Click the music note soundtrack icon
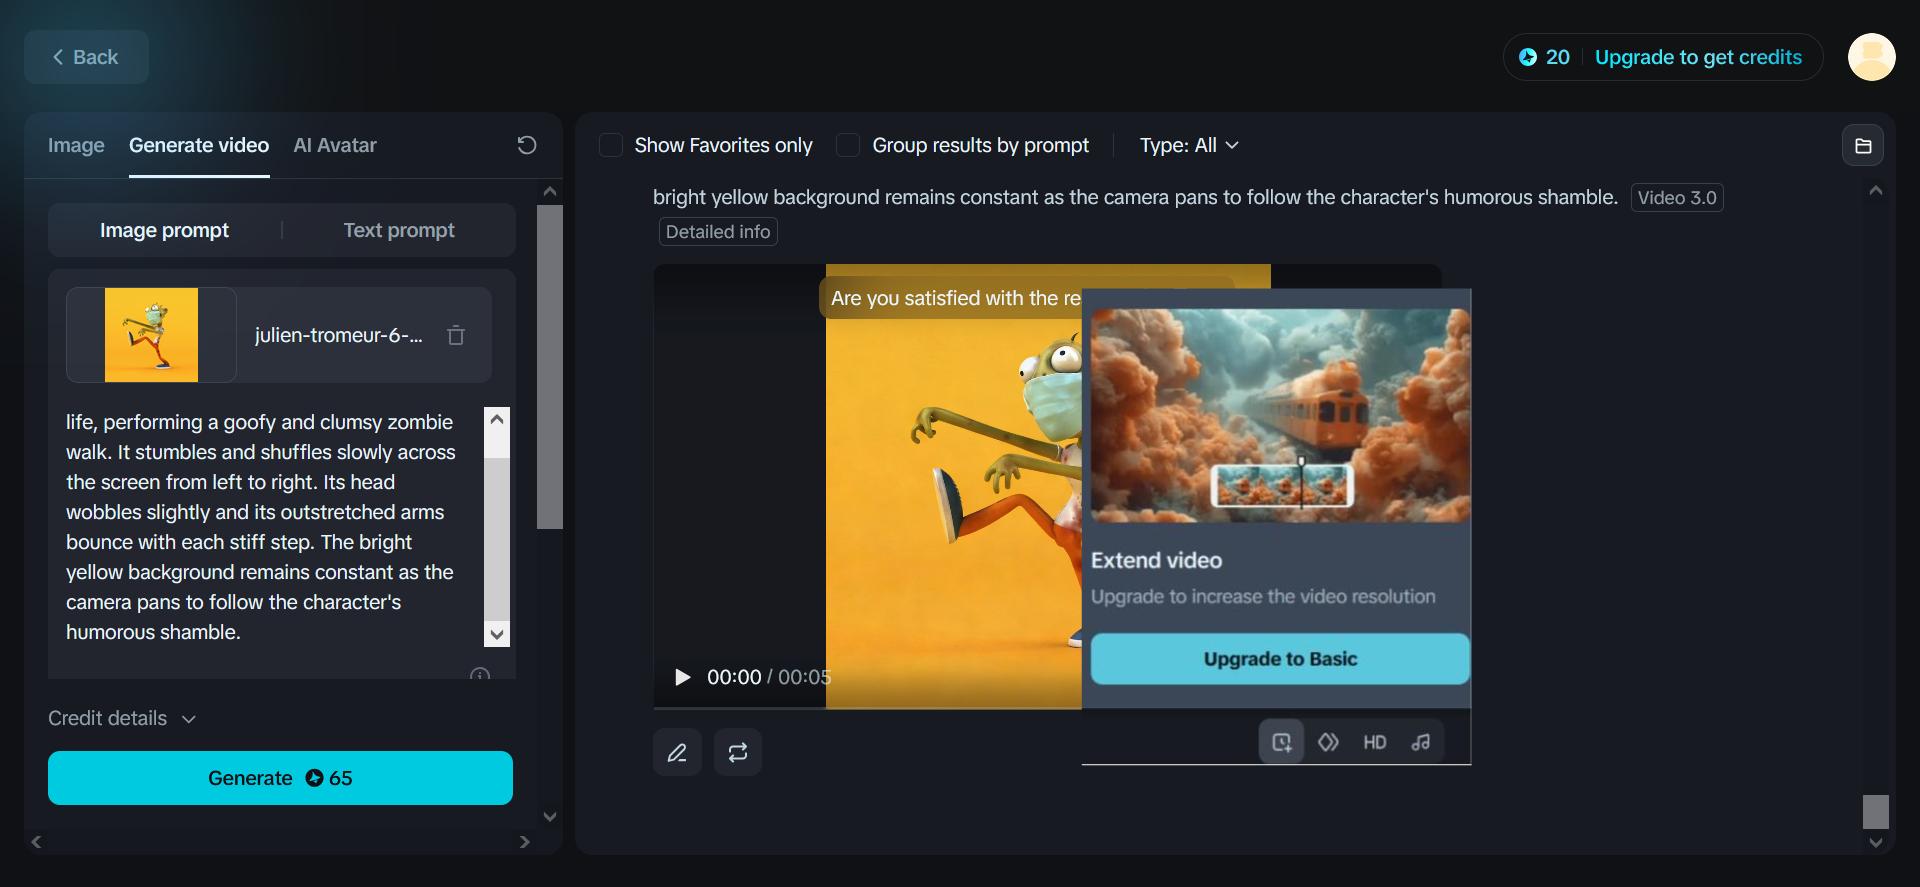Screen dimensions: 1920x887 pos(1421,742)
